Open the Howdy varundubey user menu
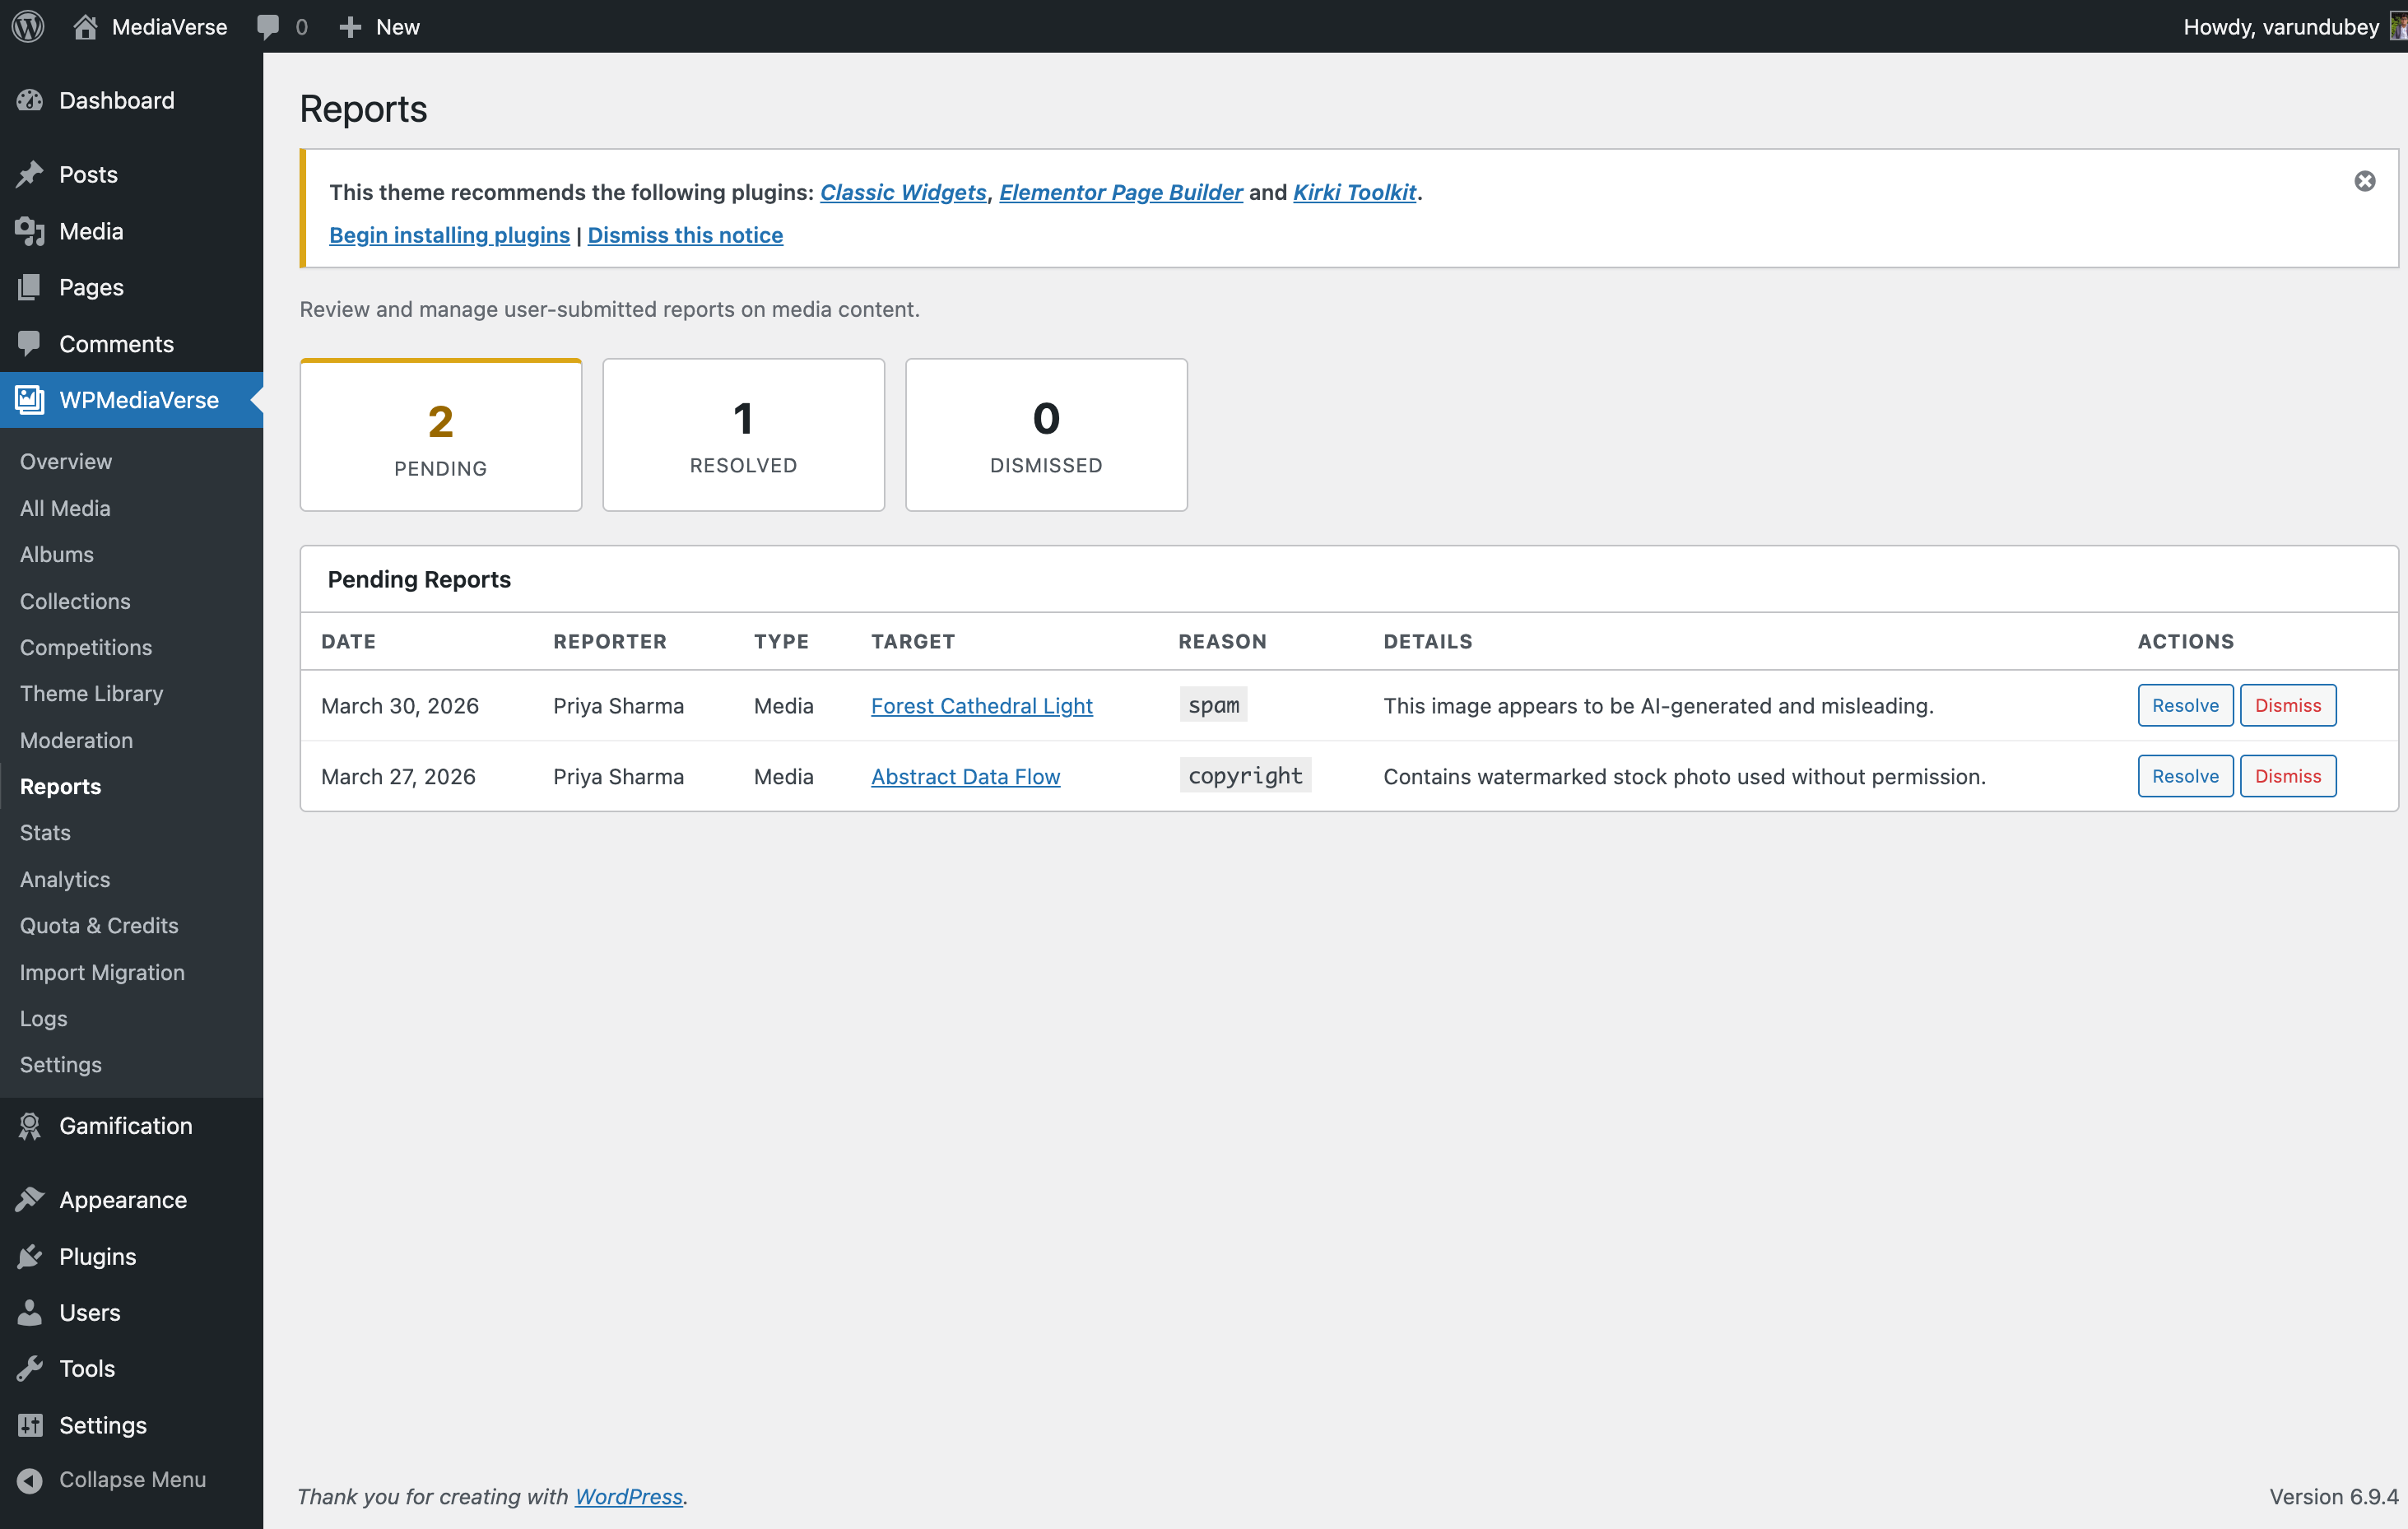Image resolution: width=2408 pixels, height=1529 pixels. click(x=2280, y=26)
